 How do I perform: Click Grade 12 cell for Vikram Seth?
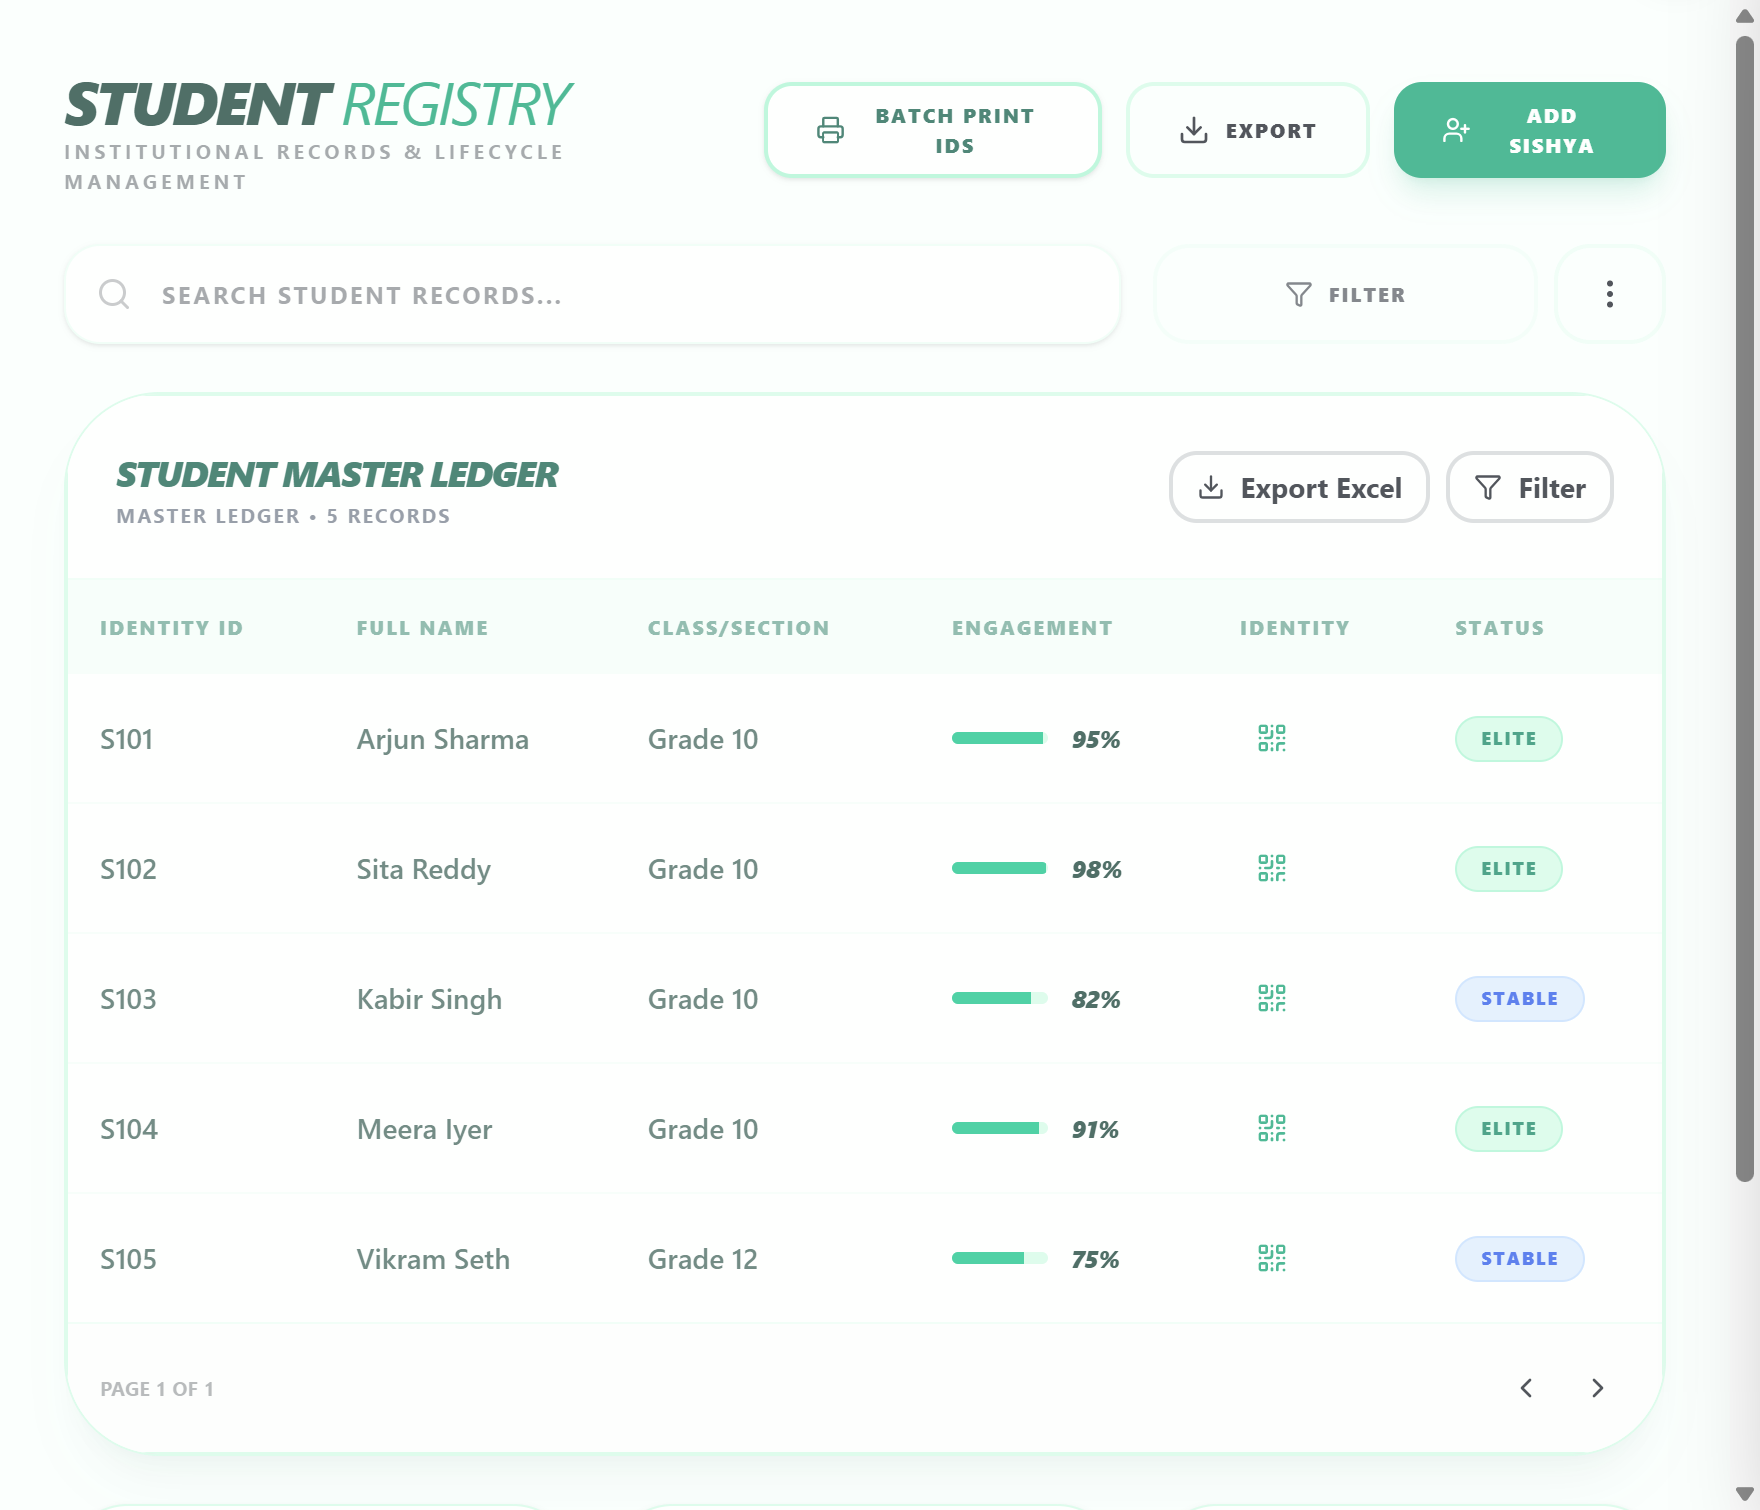pos(703,1259)
